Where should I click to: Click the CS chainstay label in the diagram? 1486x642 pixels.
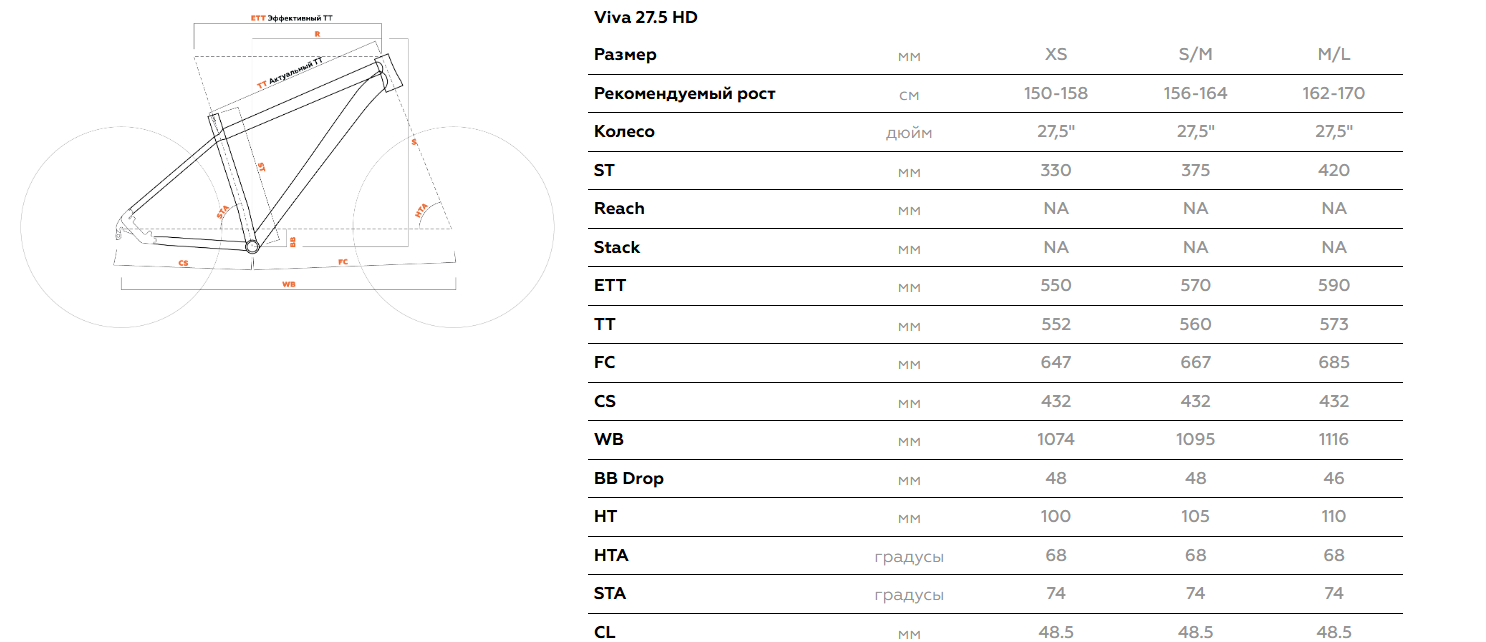tap(183, 263)
